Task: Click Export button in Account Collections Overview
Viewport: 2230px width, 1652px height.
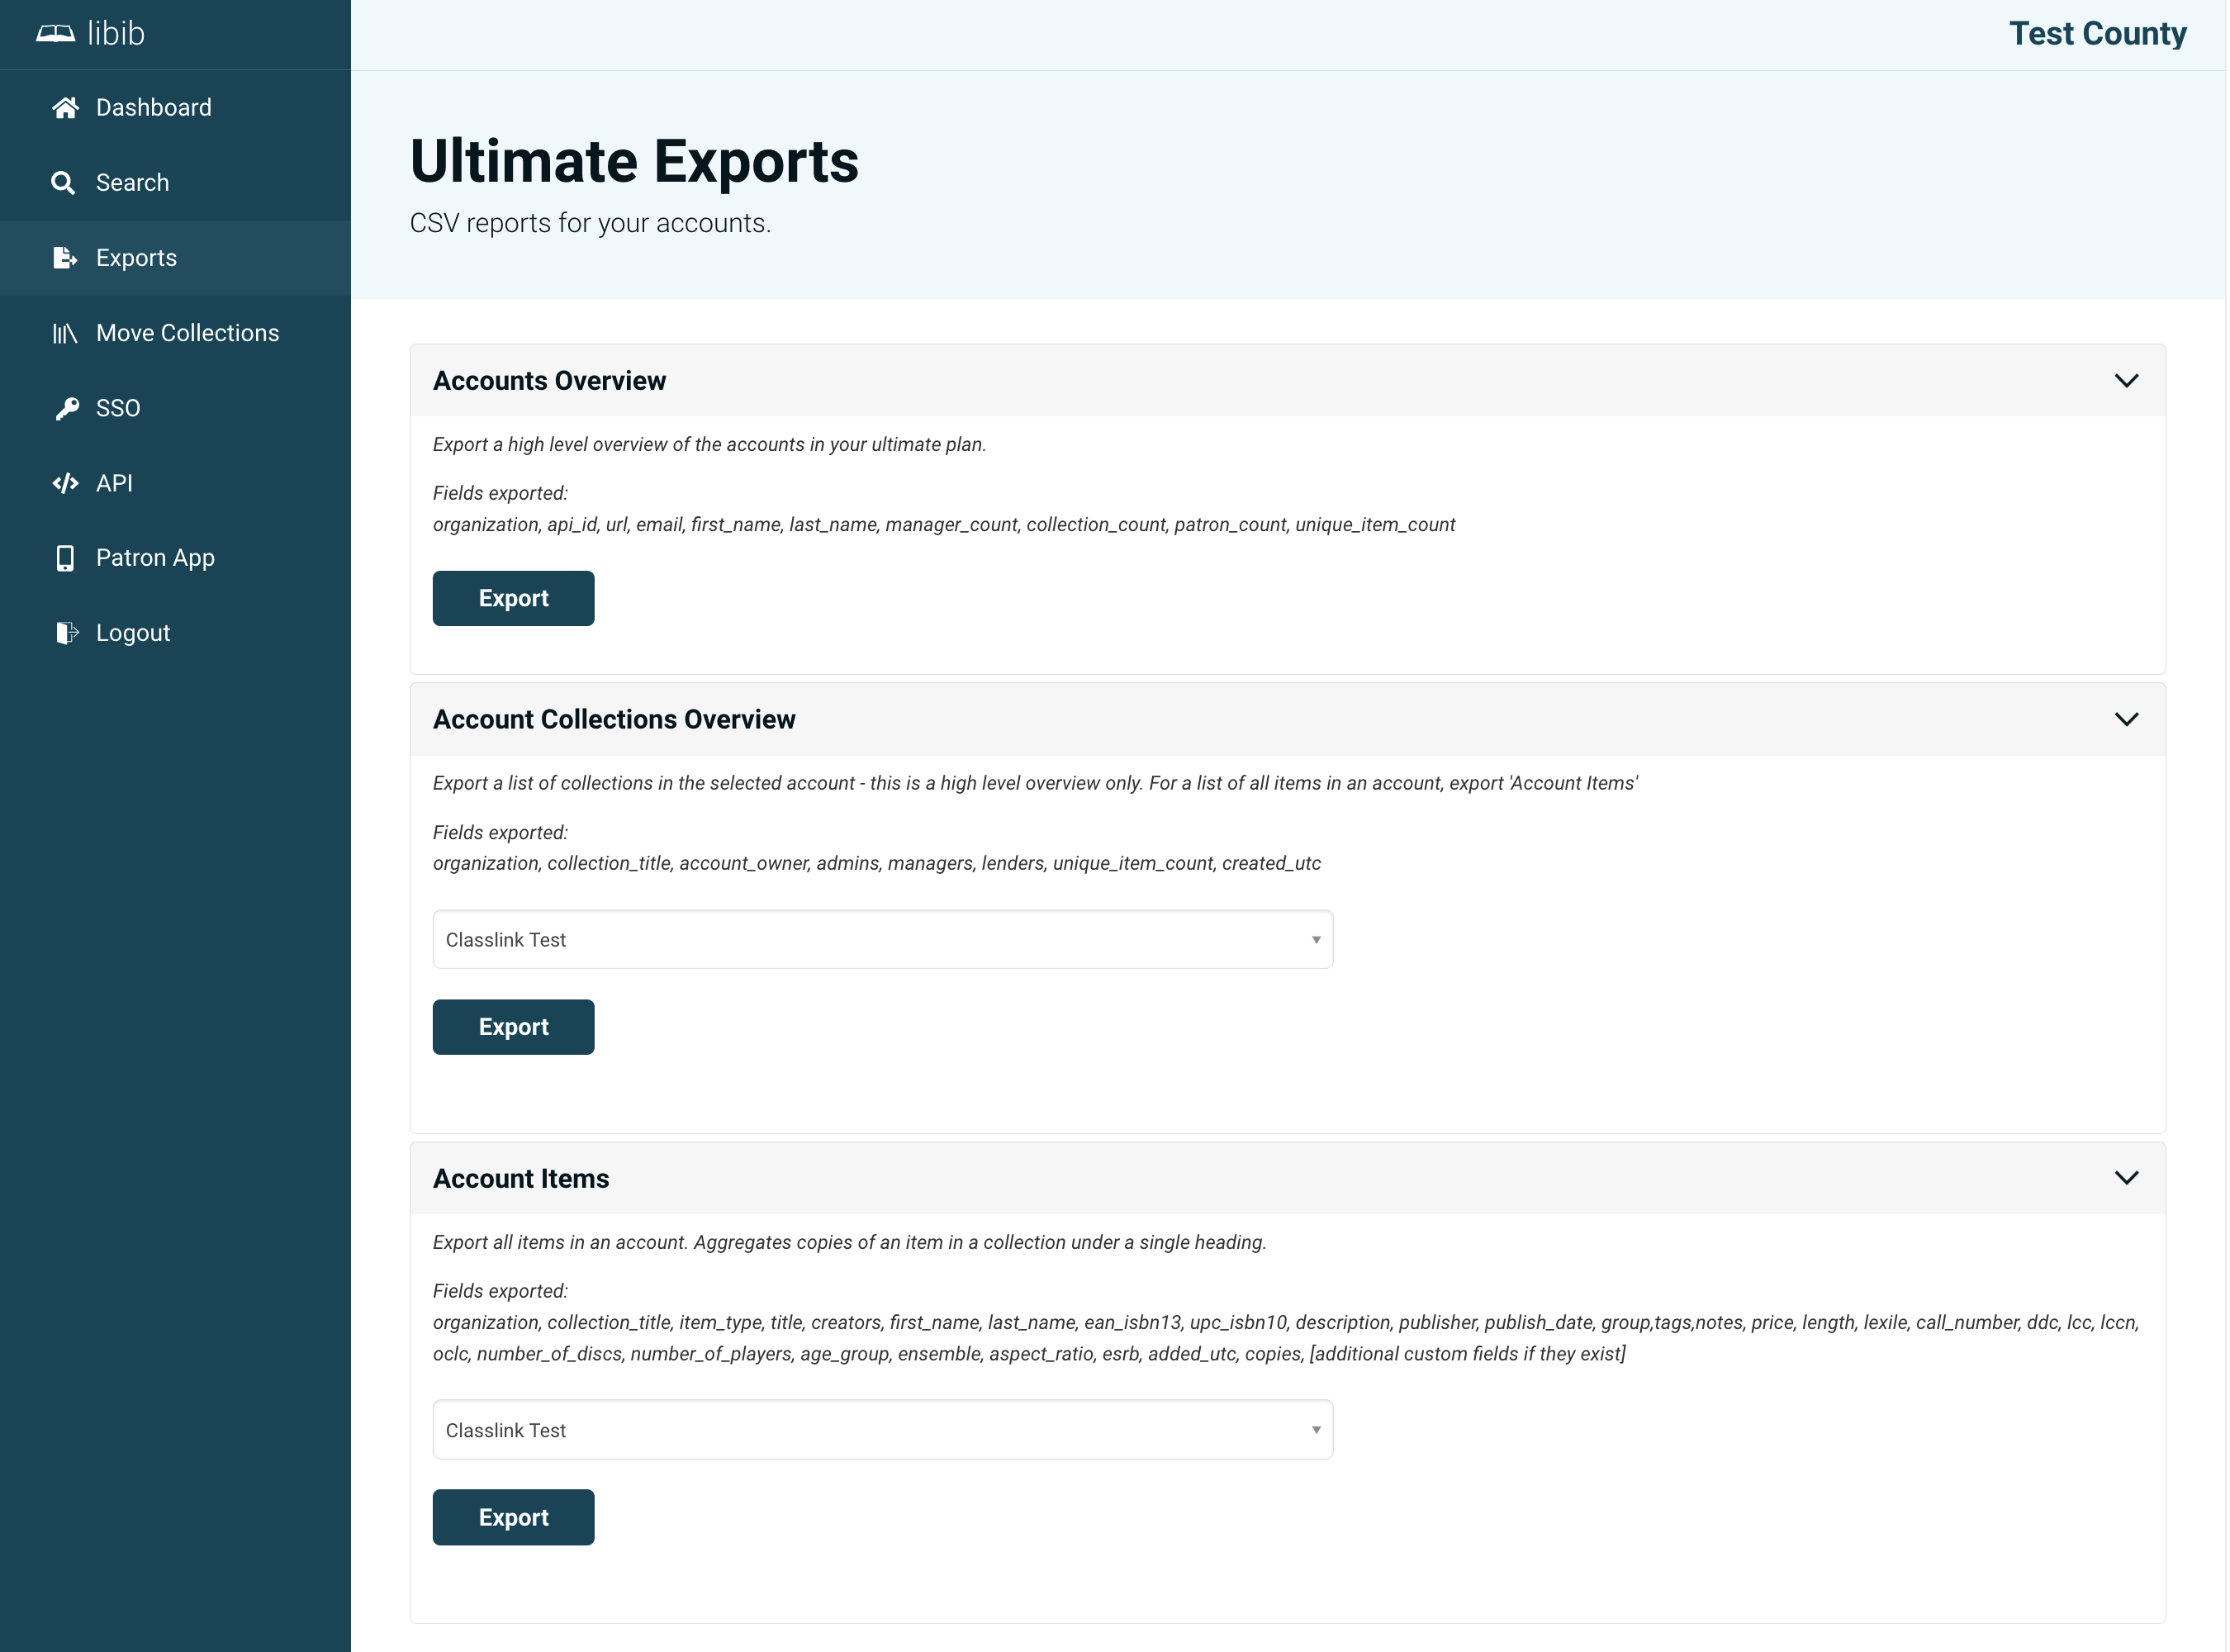Action: coord(514,1027)
